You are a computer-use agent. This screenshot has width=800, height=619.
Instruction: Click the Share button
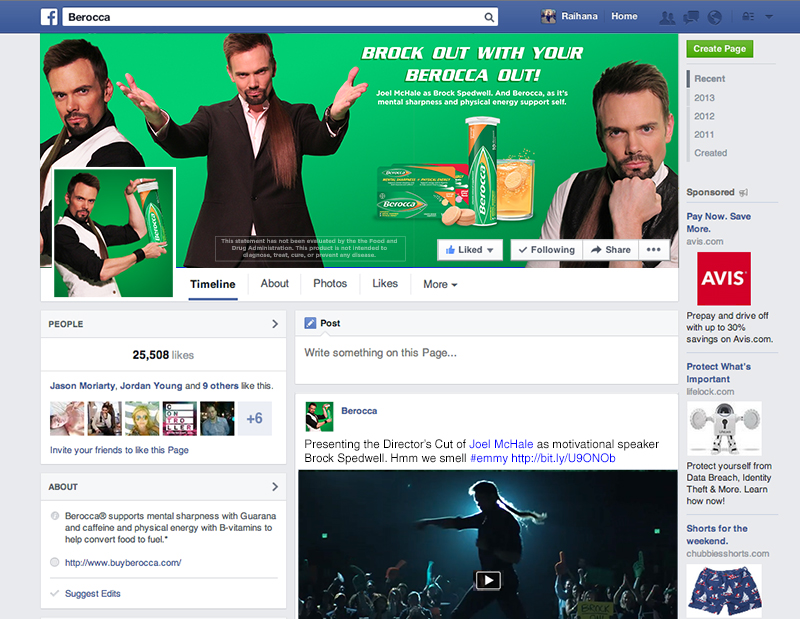tap(611, 250)
